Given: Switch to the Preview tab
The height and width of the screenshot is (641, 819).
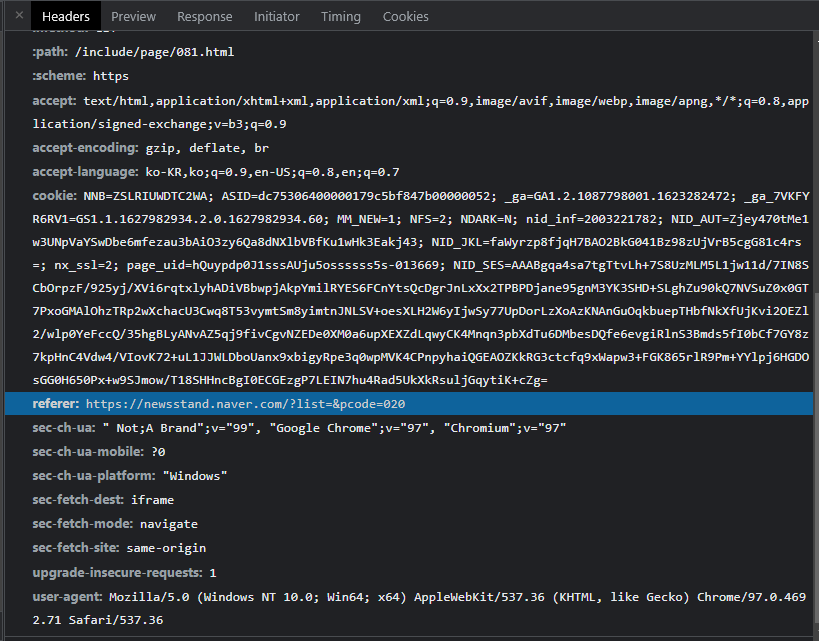Looking at the screenshot, I should click(x=133, y=15).
